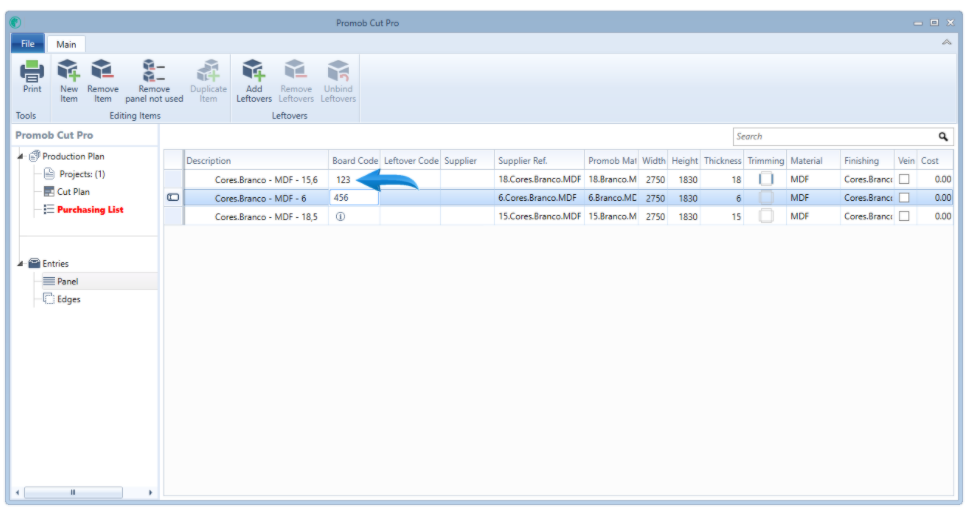Click Unbind Leftovers icon
This screenshot has height=507, width=969.
(x=338, y=71)
